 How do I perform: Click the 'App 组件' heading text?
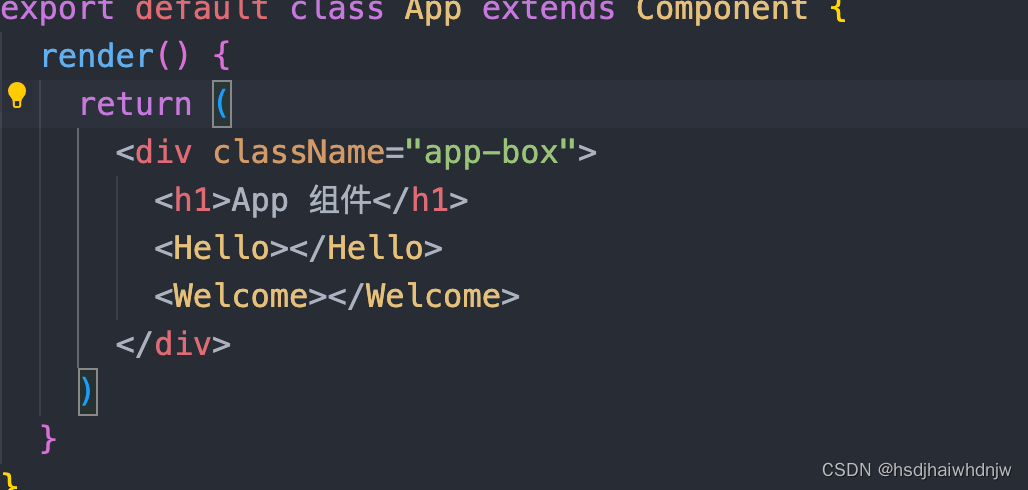tap(302, 201)
